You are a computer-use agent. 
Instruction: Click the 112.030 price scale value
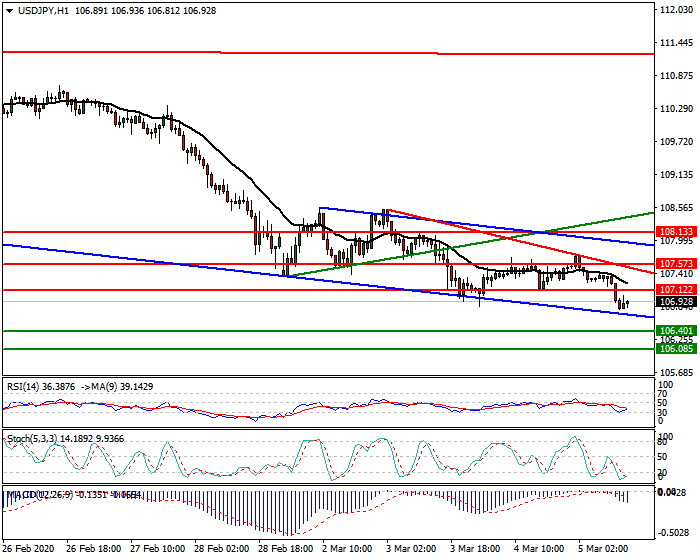[x=677, y=10]
